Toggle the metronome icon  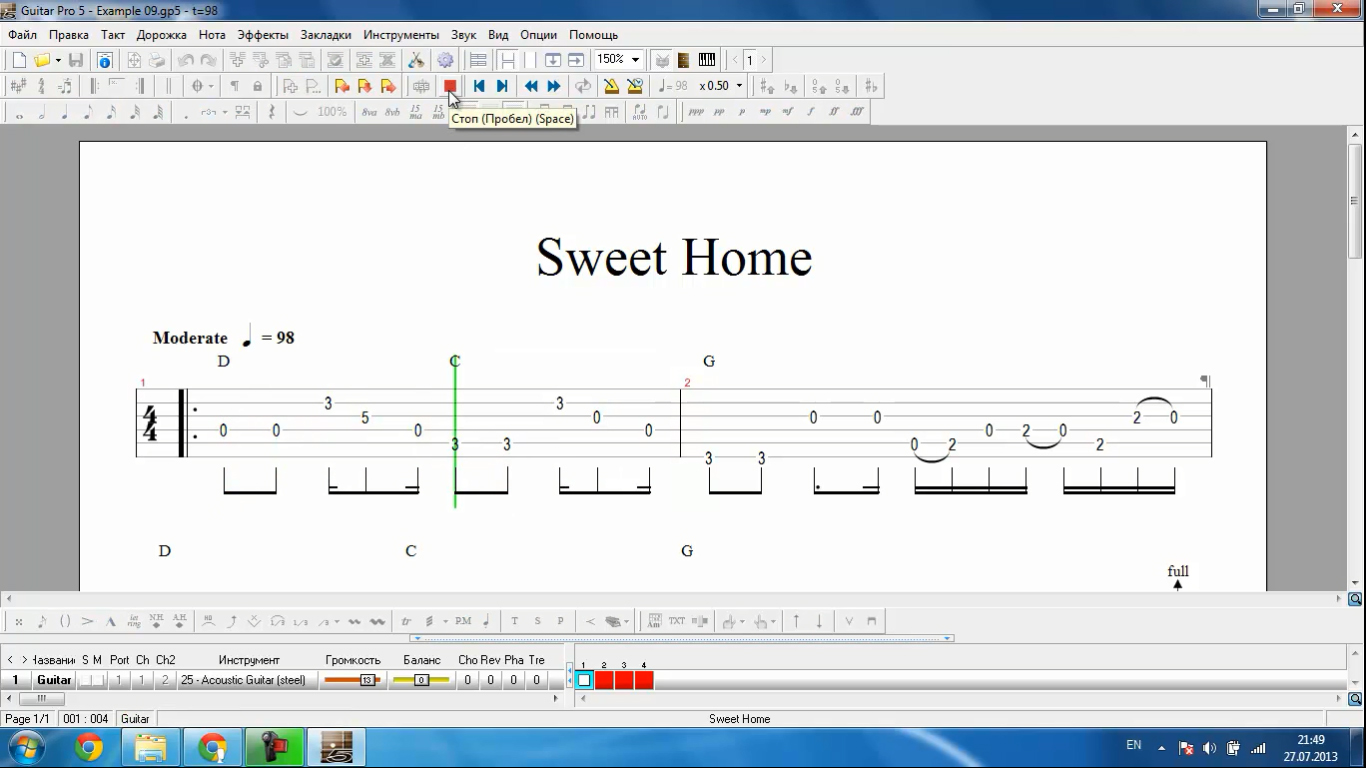(x=611, y=86)
